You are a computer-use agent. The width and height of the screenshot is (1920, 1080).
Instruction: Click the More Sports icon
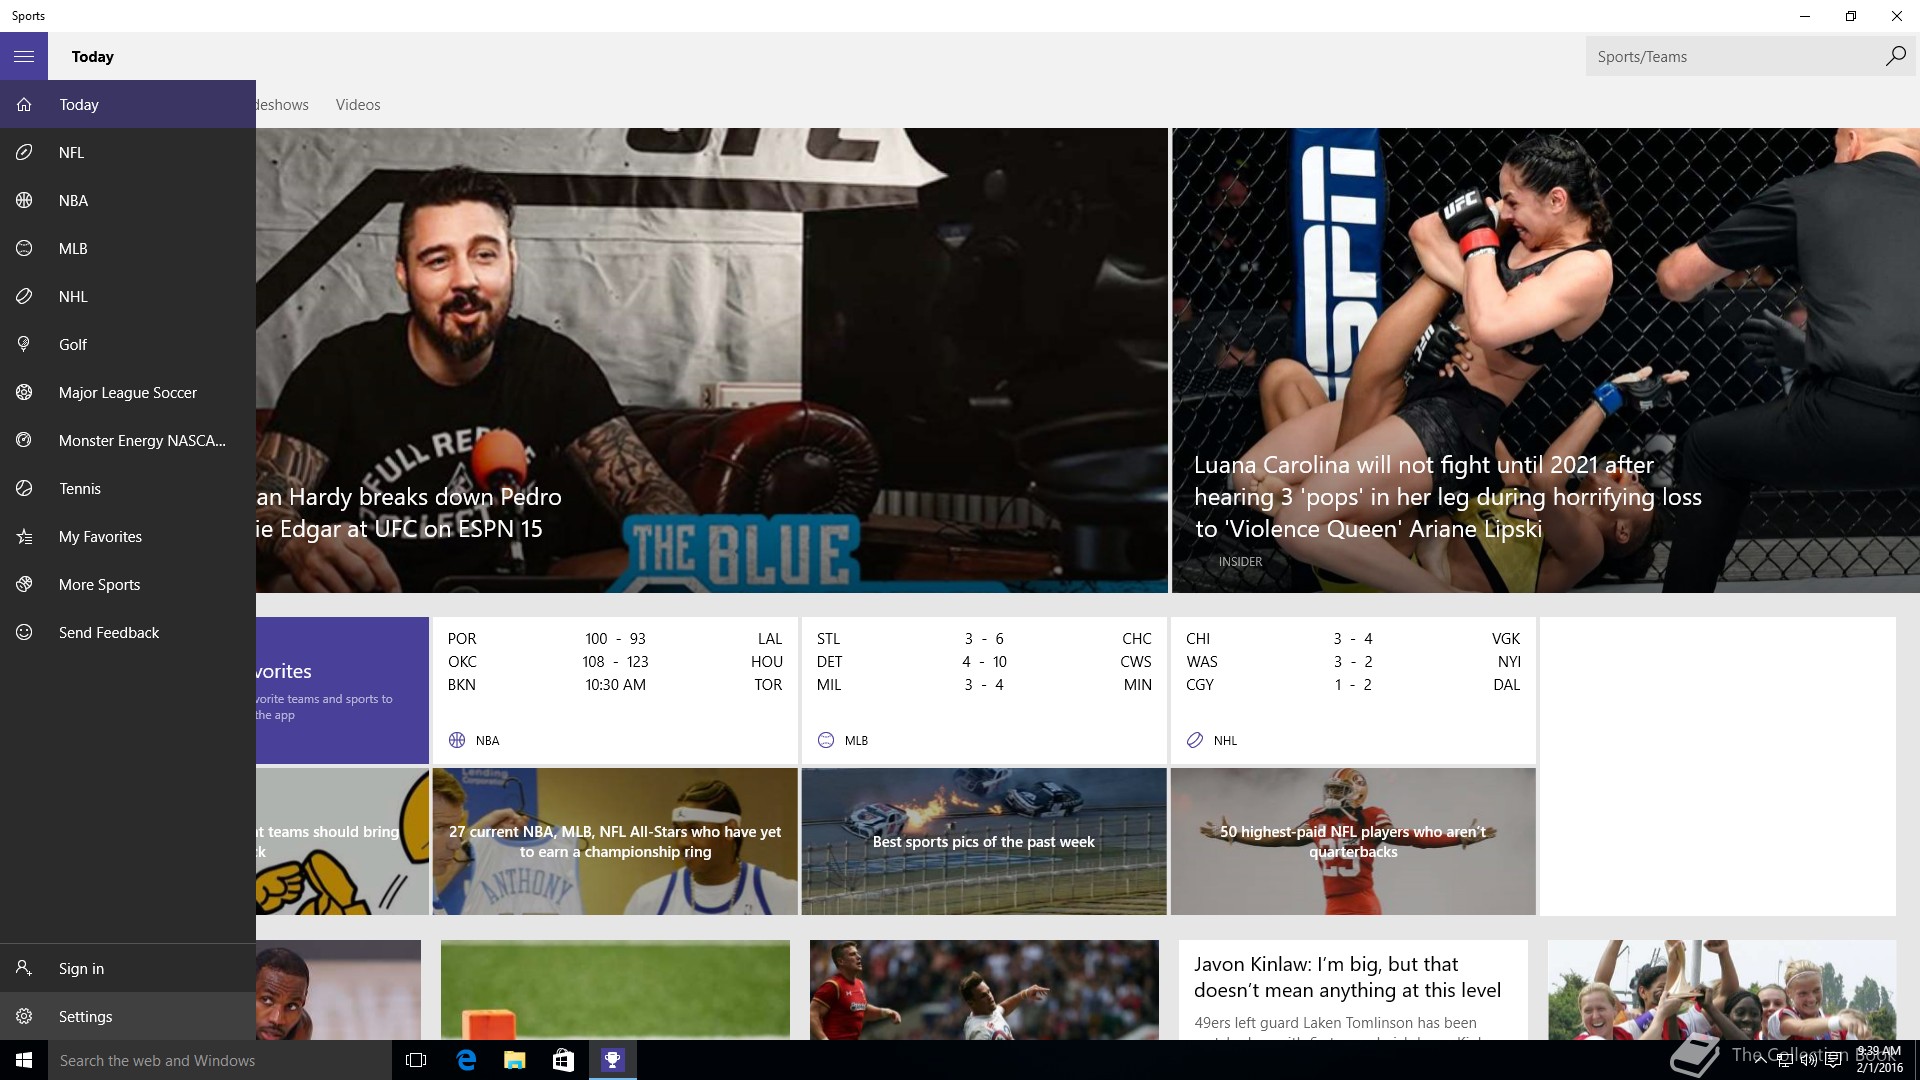(24, 584)
